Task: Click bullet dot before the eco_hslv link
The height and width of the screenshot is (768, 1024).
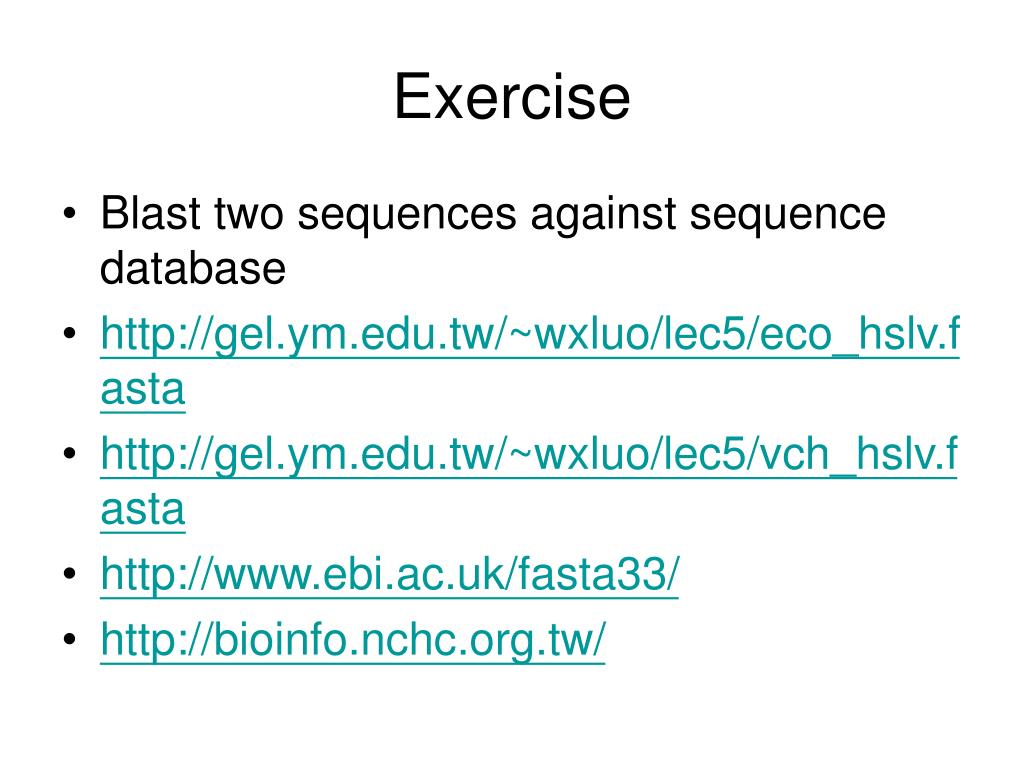Action: pos(70,334)
